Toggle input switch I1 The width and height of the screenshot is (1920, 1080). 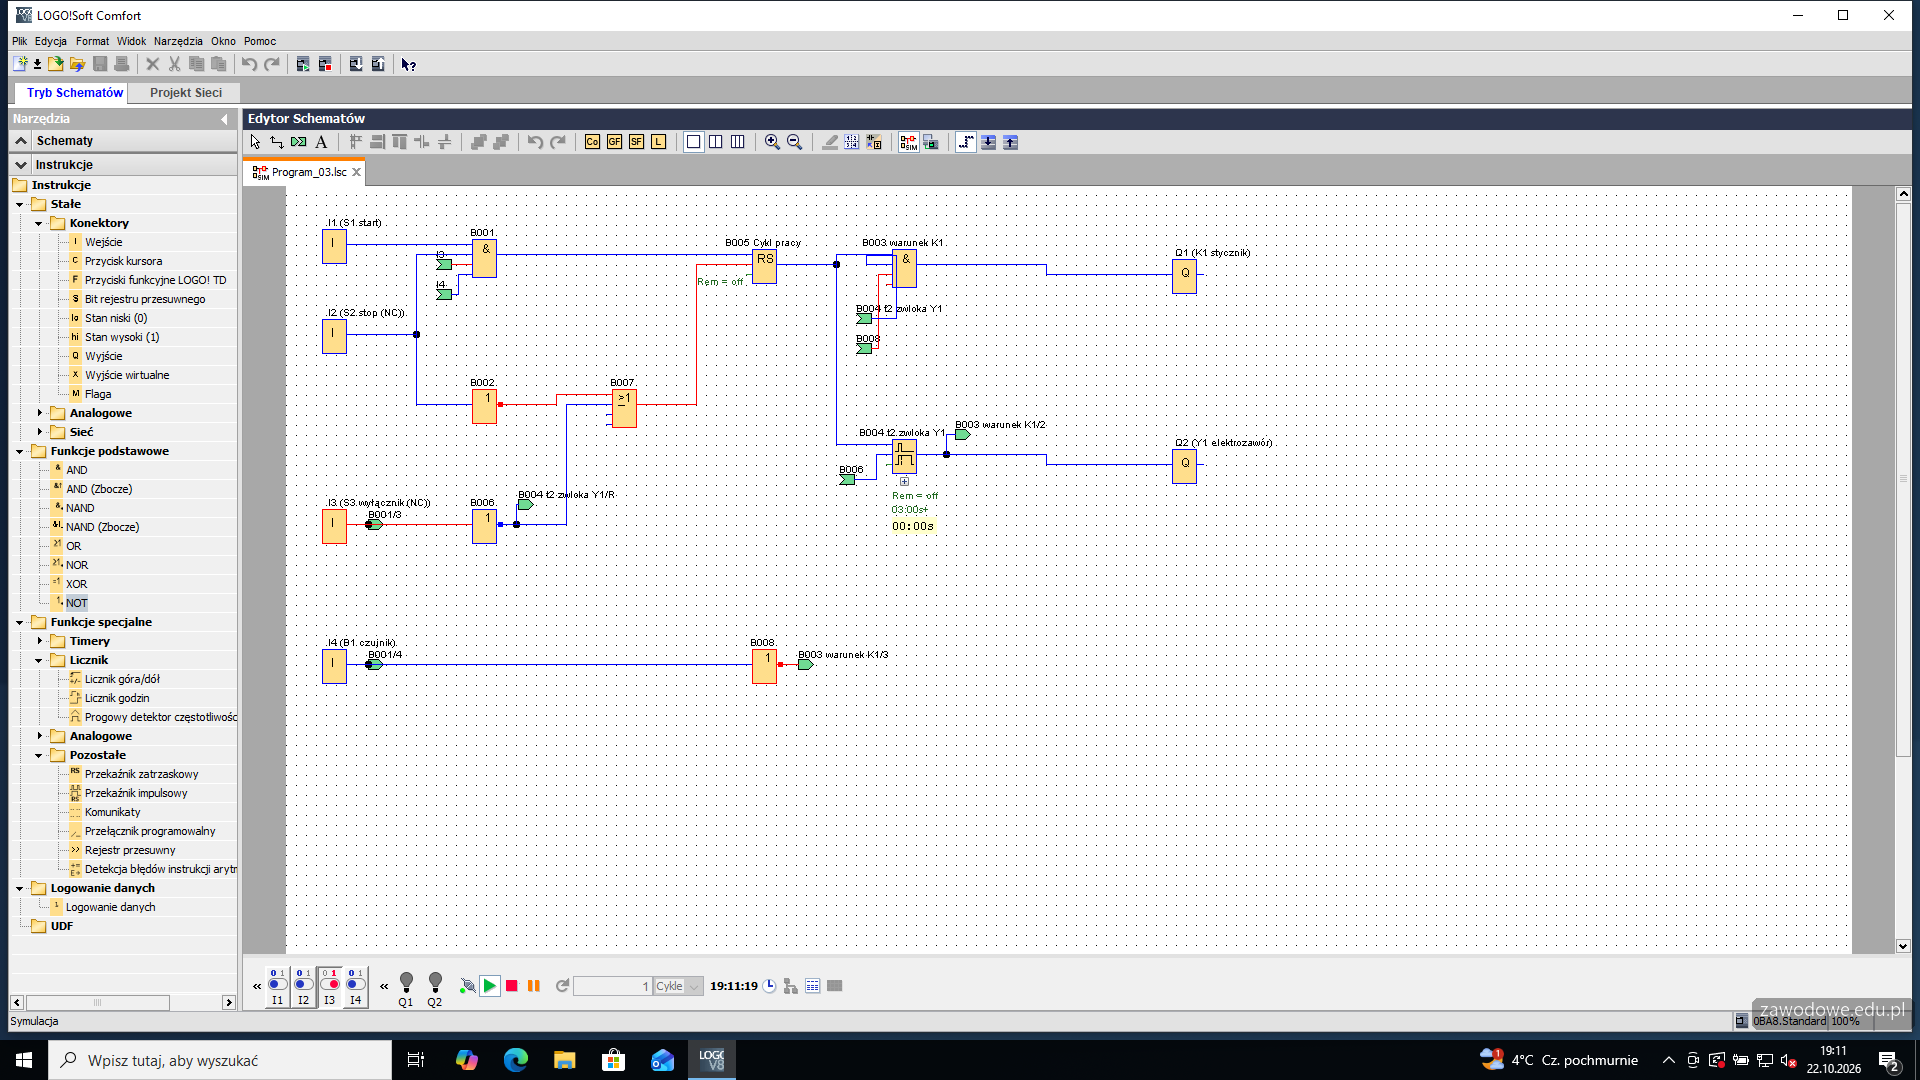point(278,986)
